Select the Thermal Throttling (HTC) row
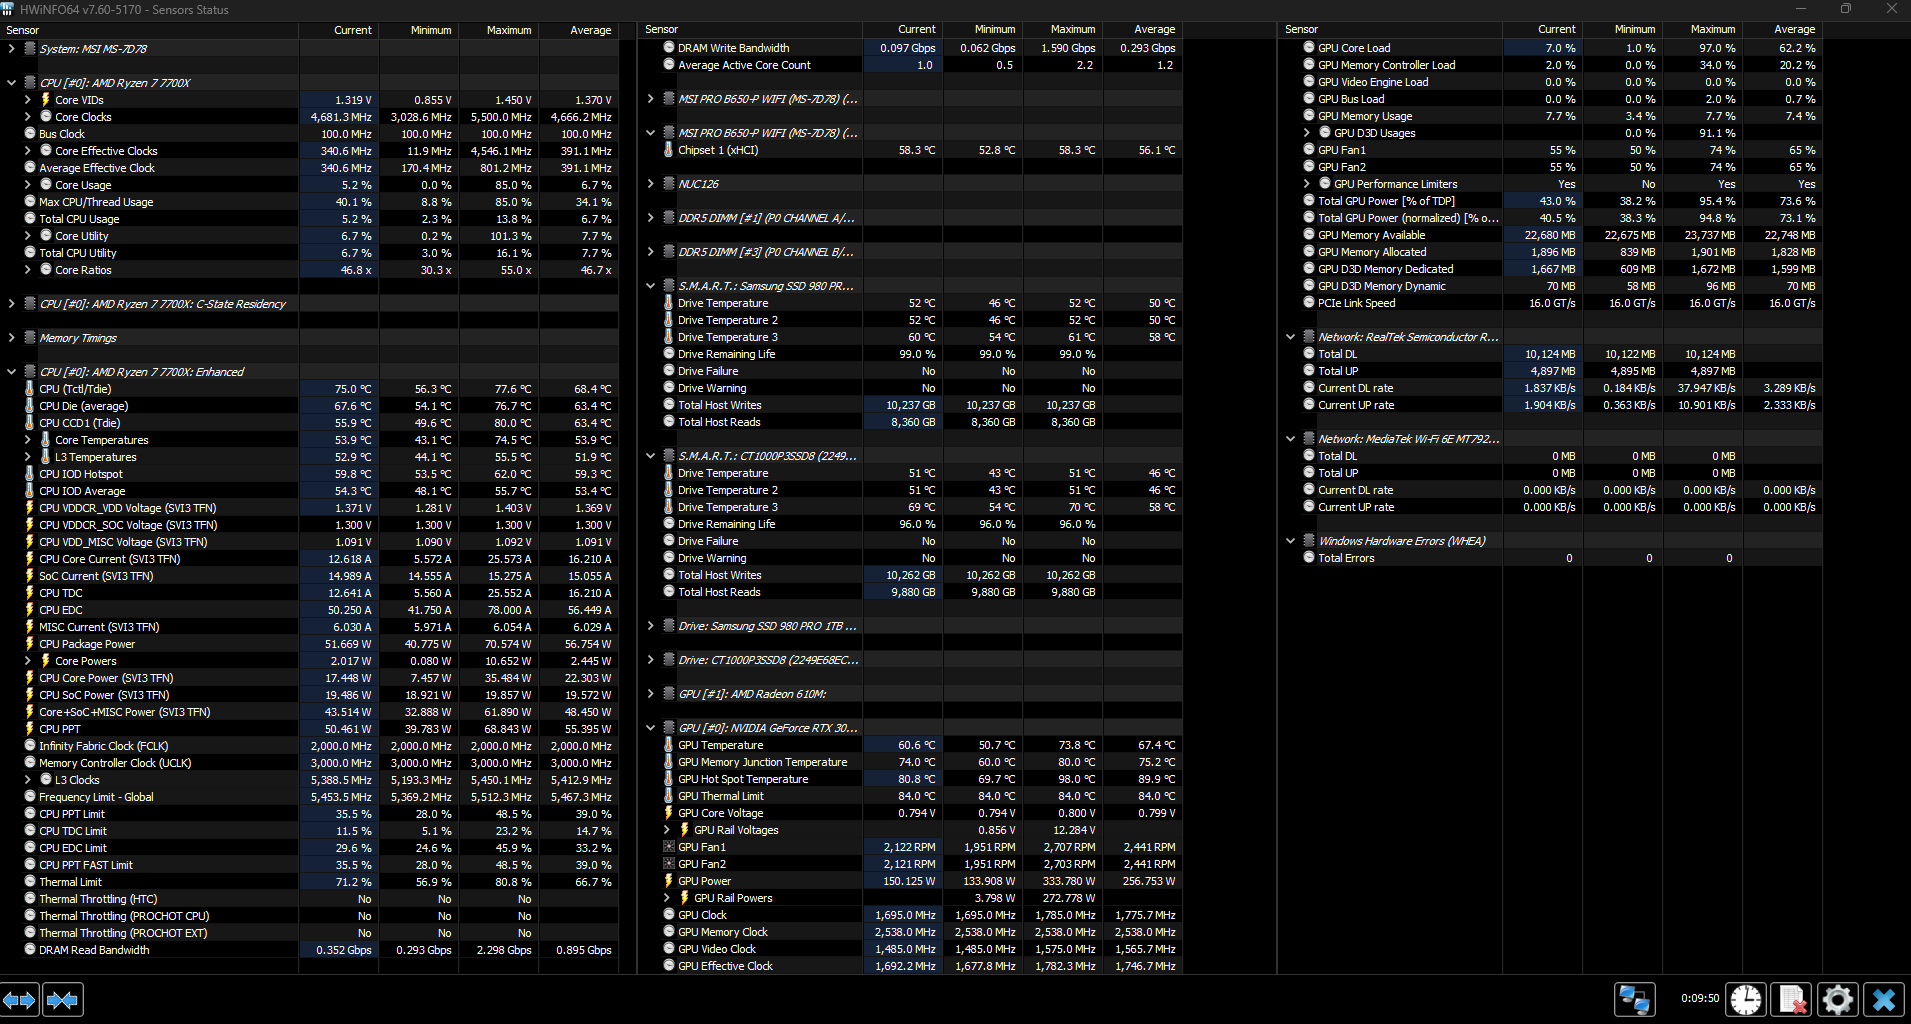 click(x=309, y=899)
